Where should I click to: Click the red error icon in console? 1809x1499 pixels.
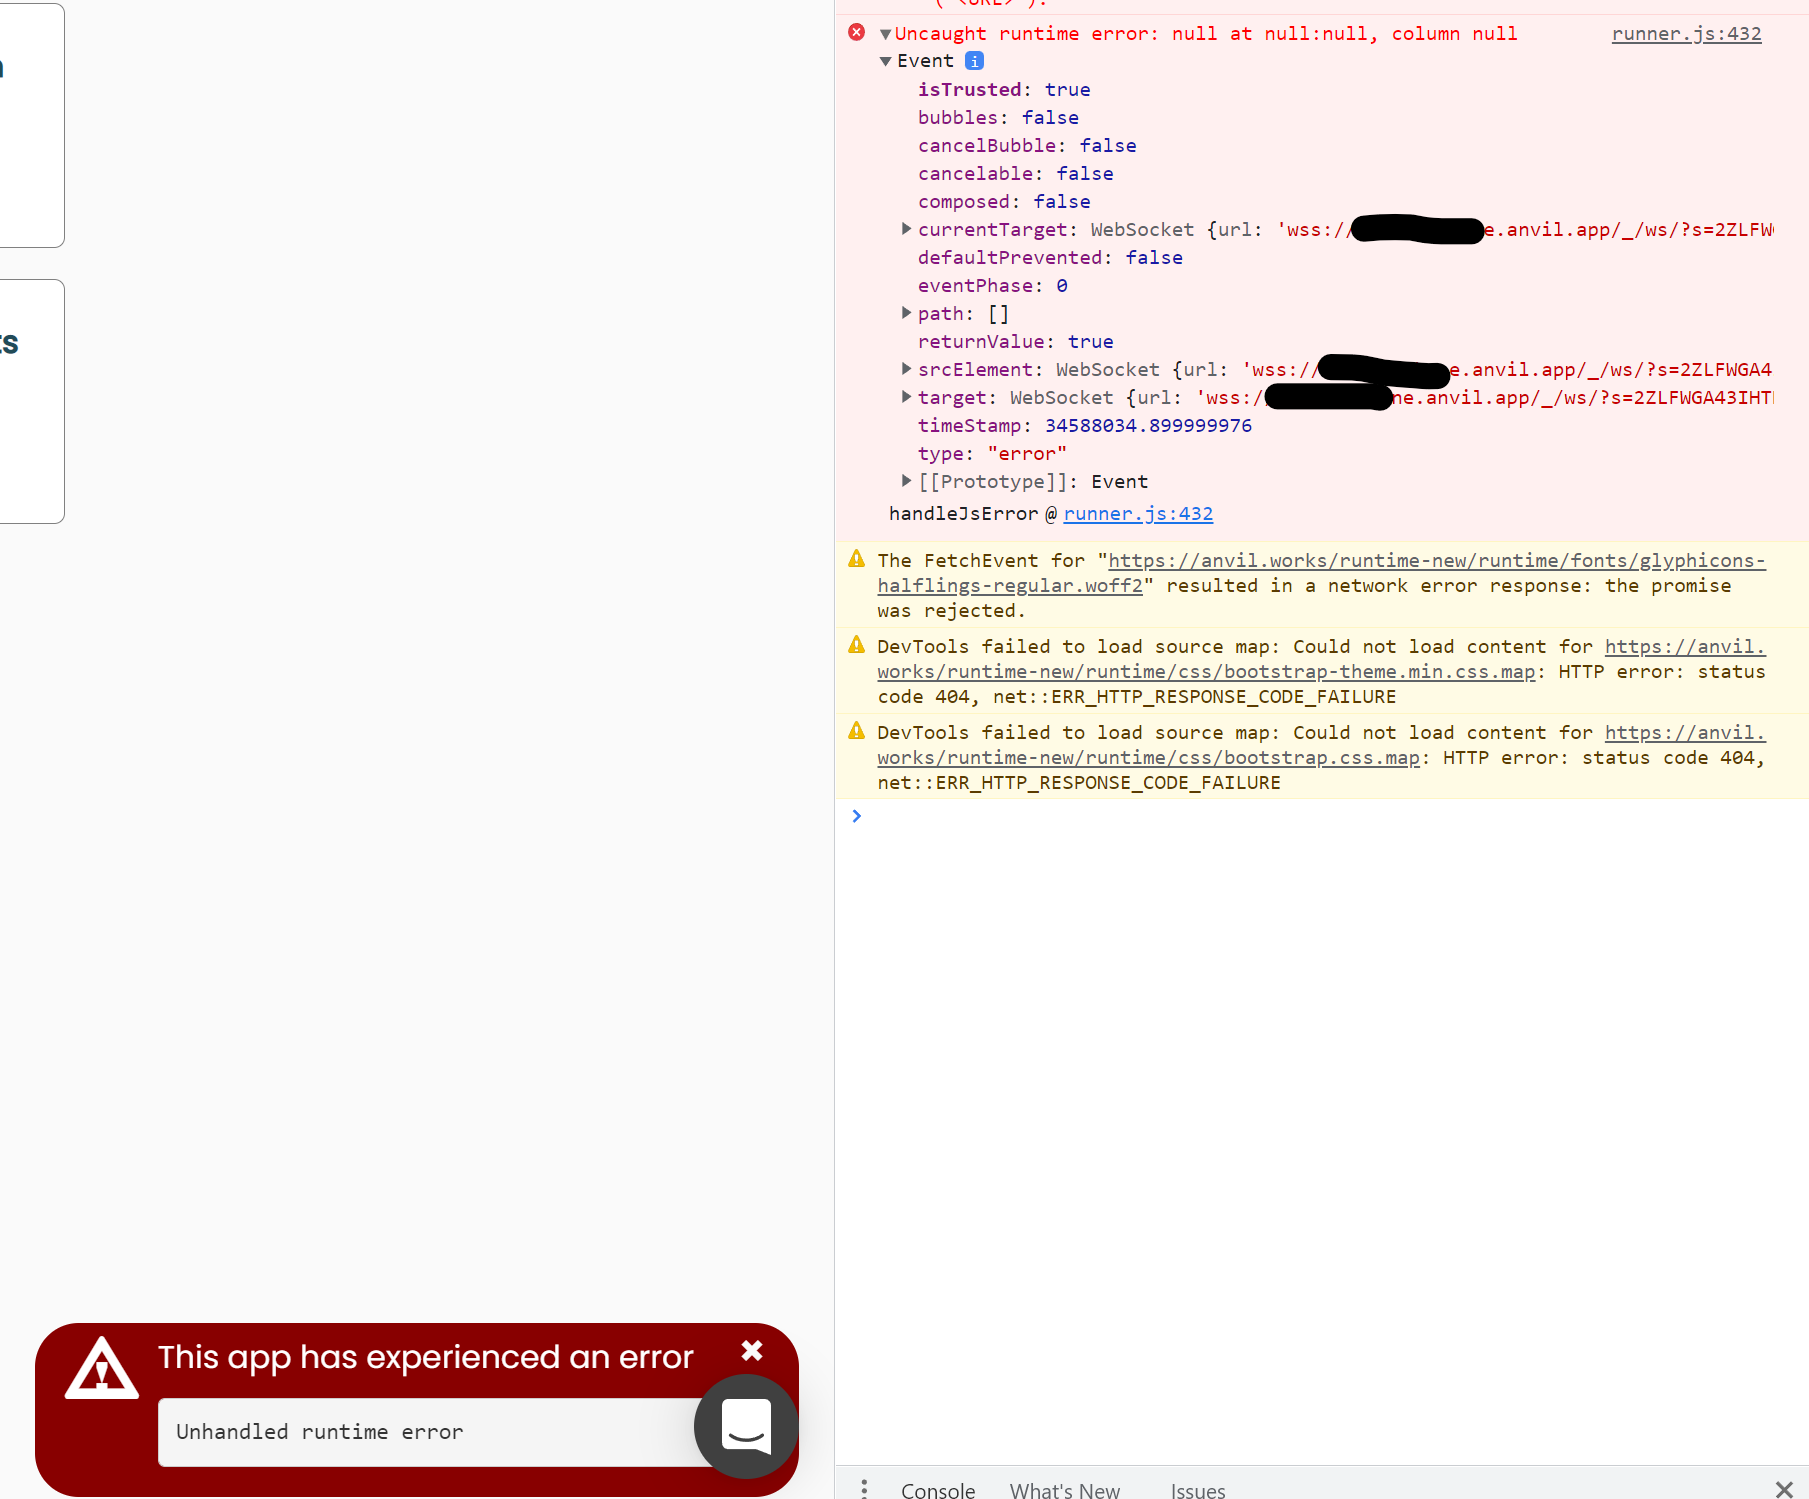[856, 33]
